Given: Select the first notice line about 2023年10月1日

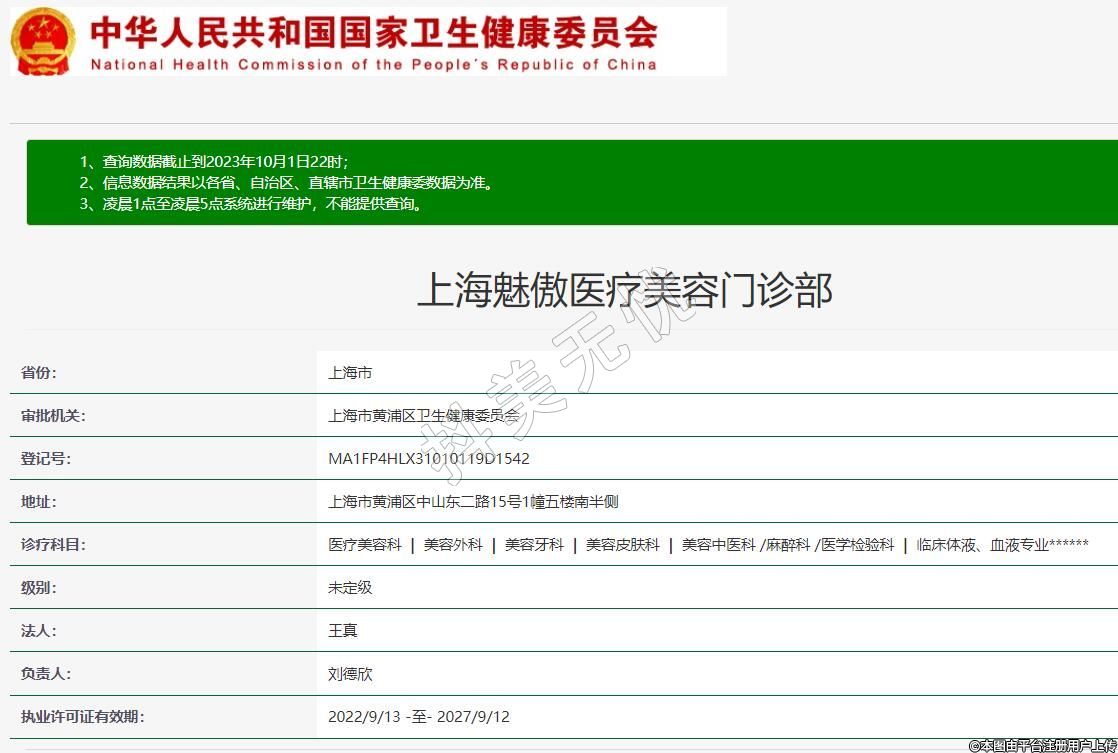Looking at the screenshot, I should click(213, 161).
